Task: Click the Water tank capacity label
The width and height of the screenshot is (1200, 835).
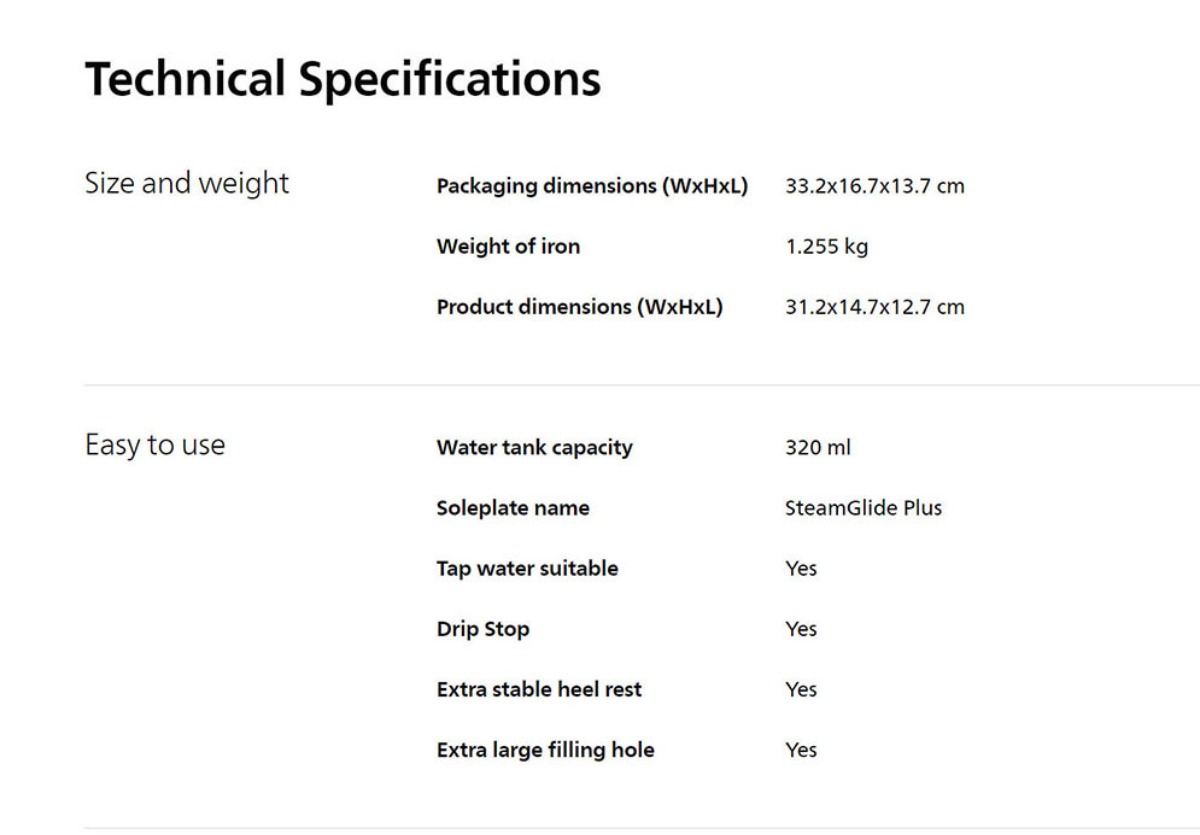Action: [x=535, y=448]
